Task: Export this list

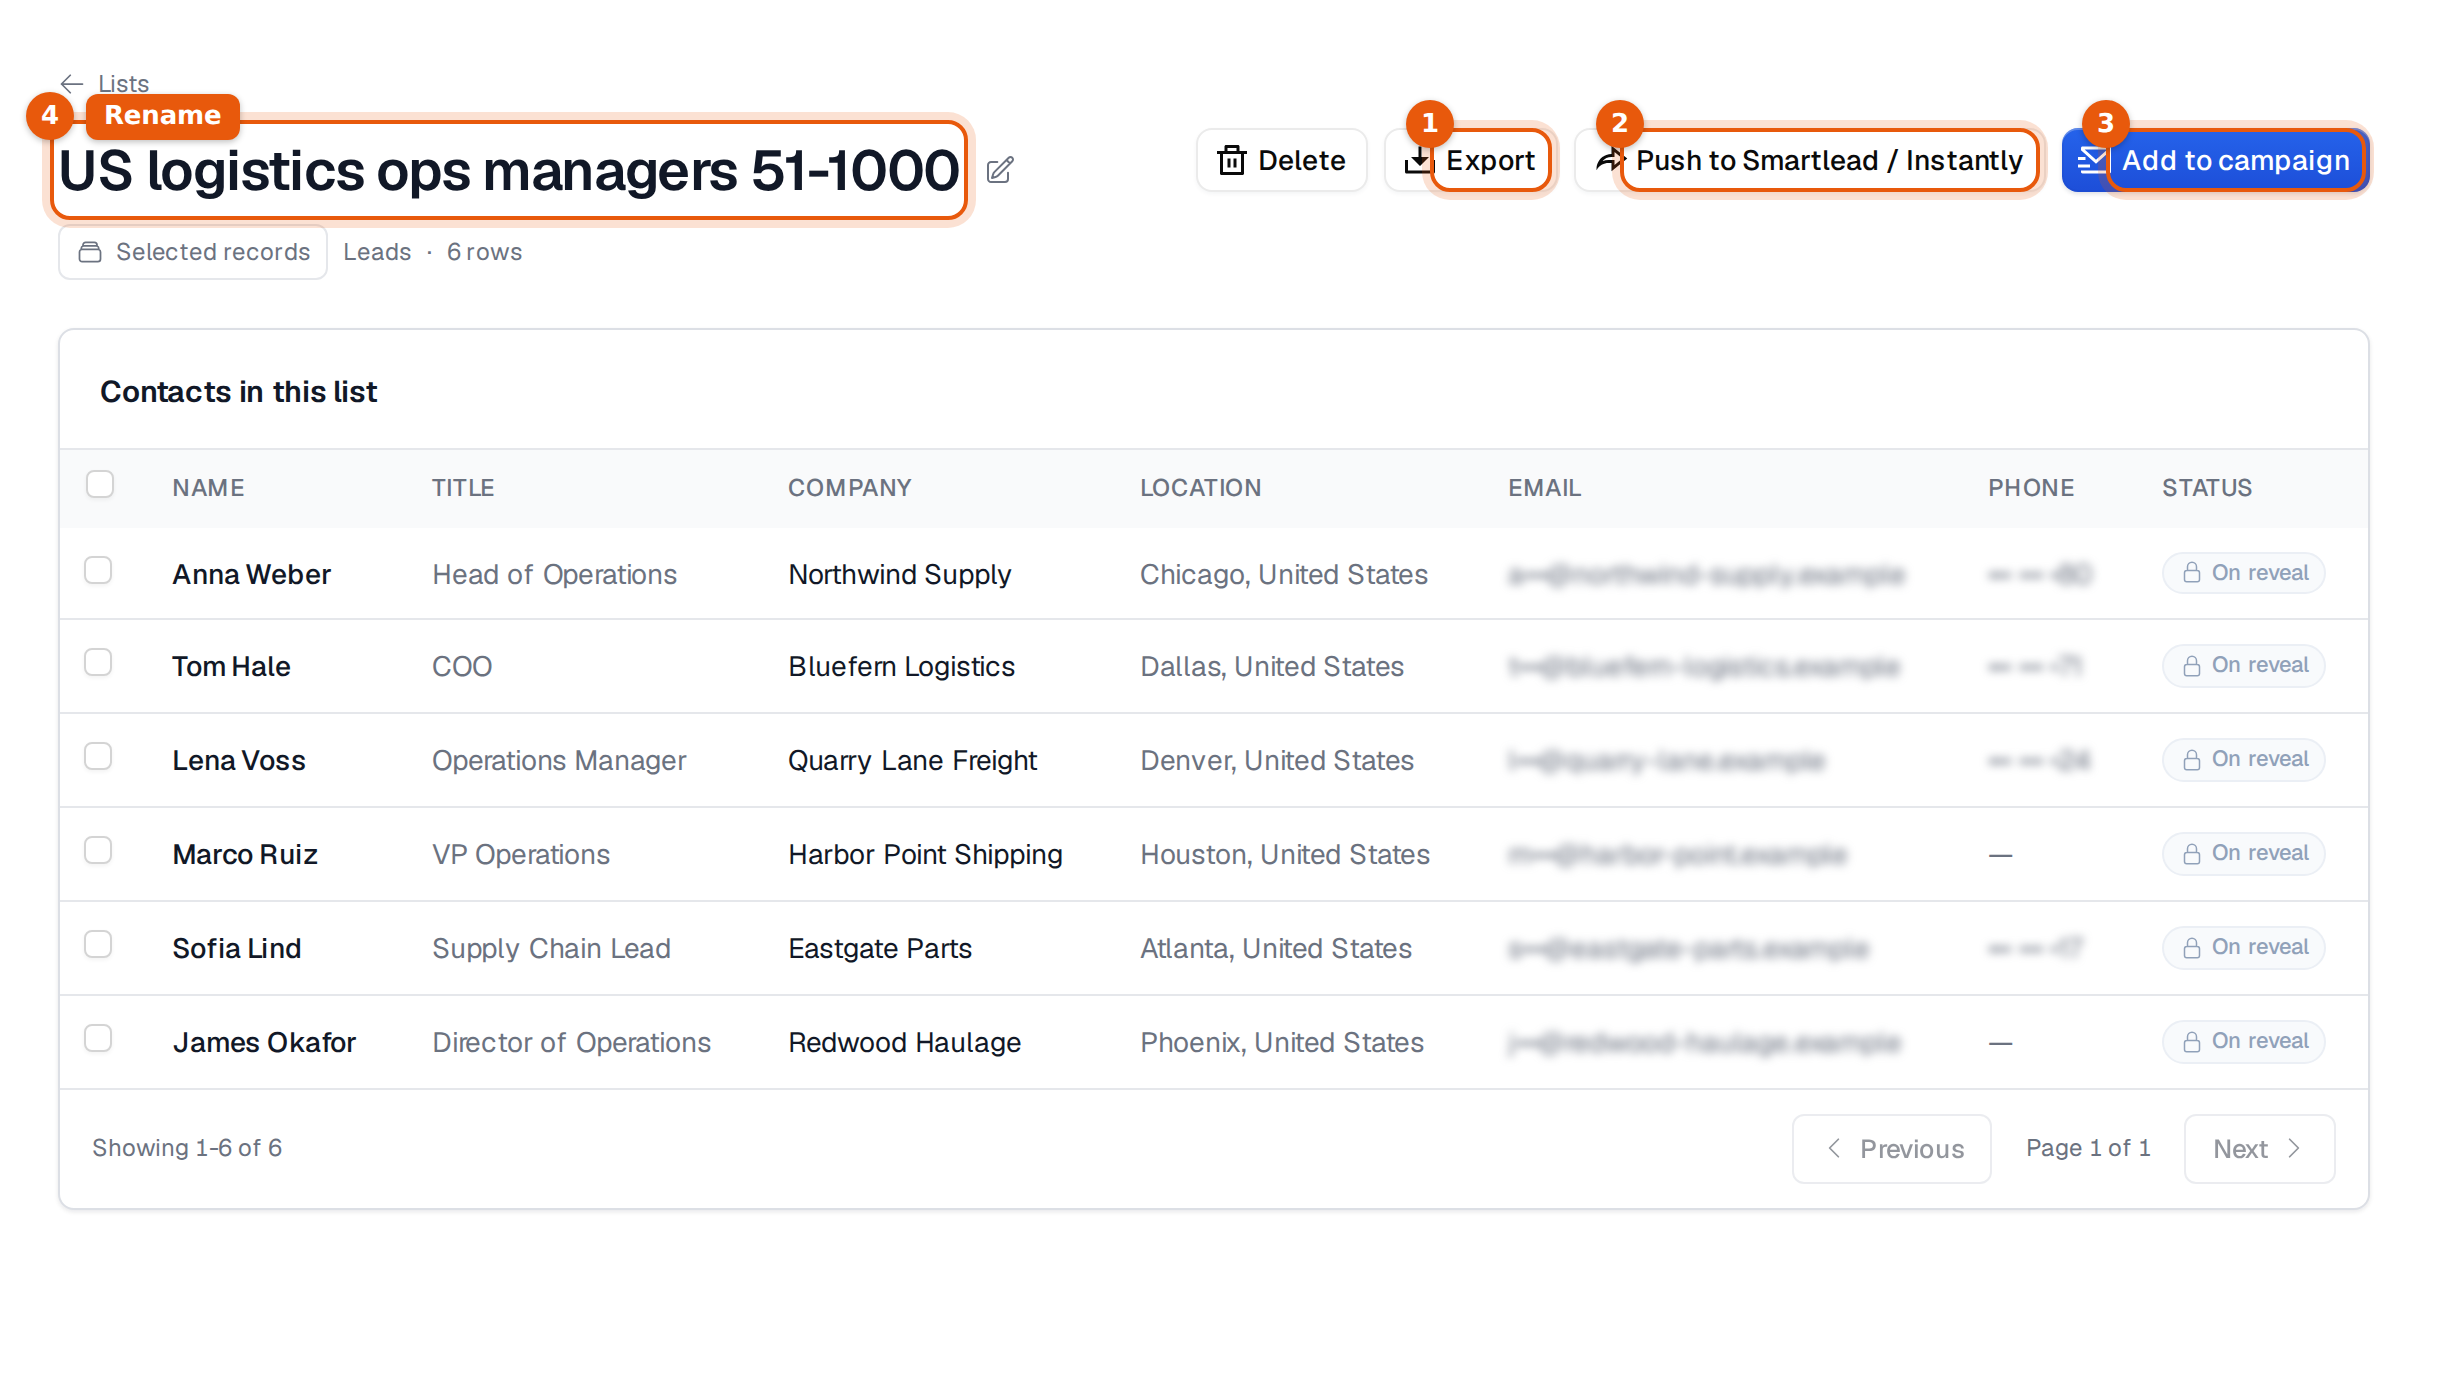Action: tap(1470, 160)
